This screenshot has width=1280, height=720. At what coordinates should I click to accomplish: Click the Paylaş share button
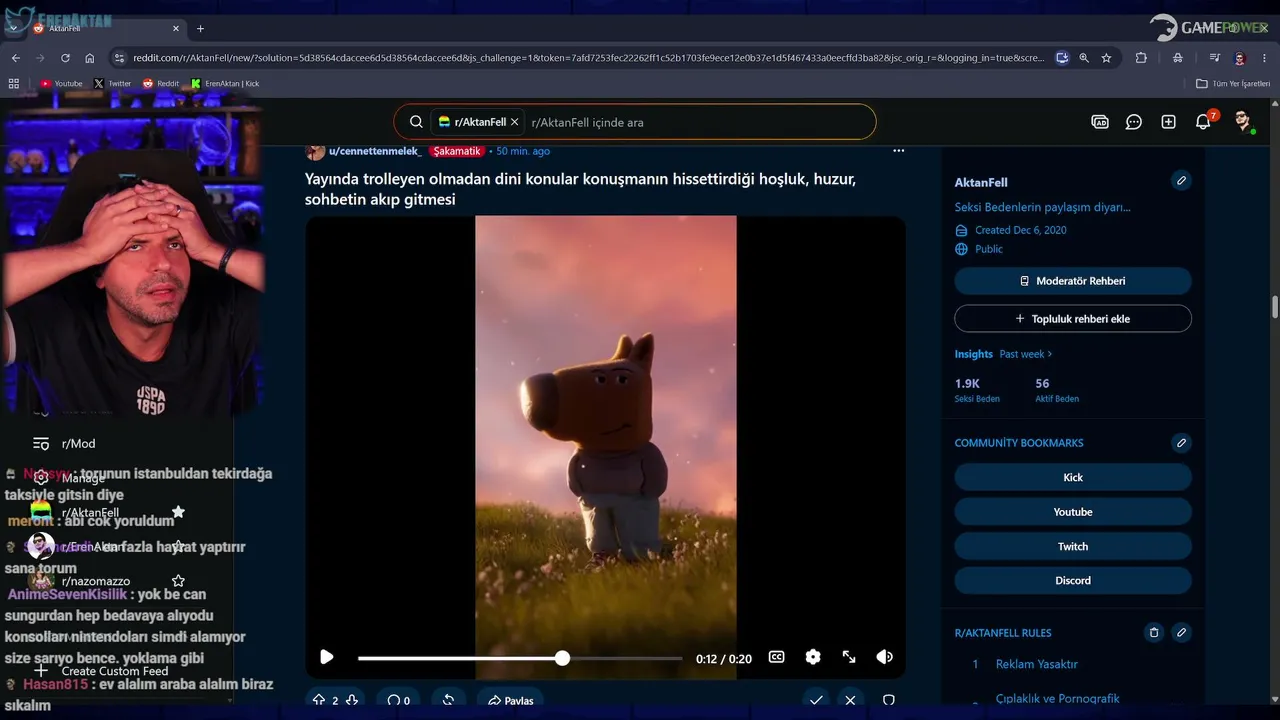[x=511, y=700]
